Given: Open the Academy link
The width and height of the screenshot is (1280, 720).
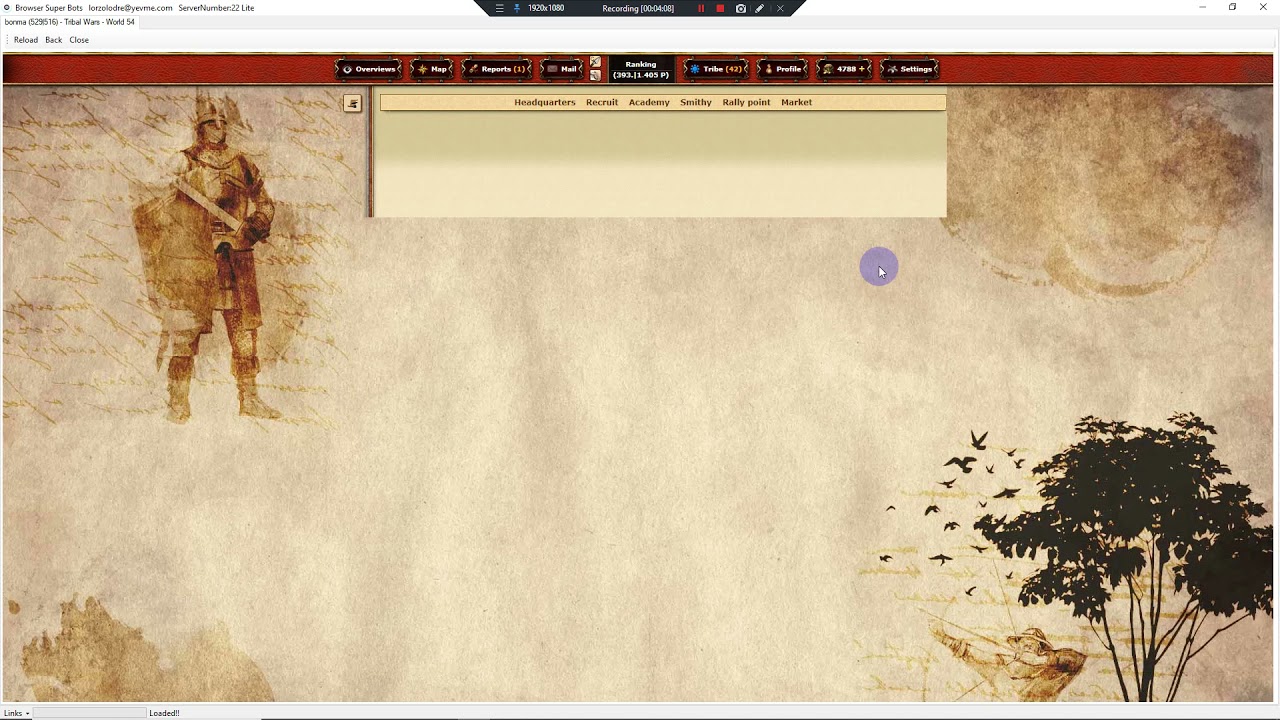Looking at the screenshot, I should (649, 102).
